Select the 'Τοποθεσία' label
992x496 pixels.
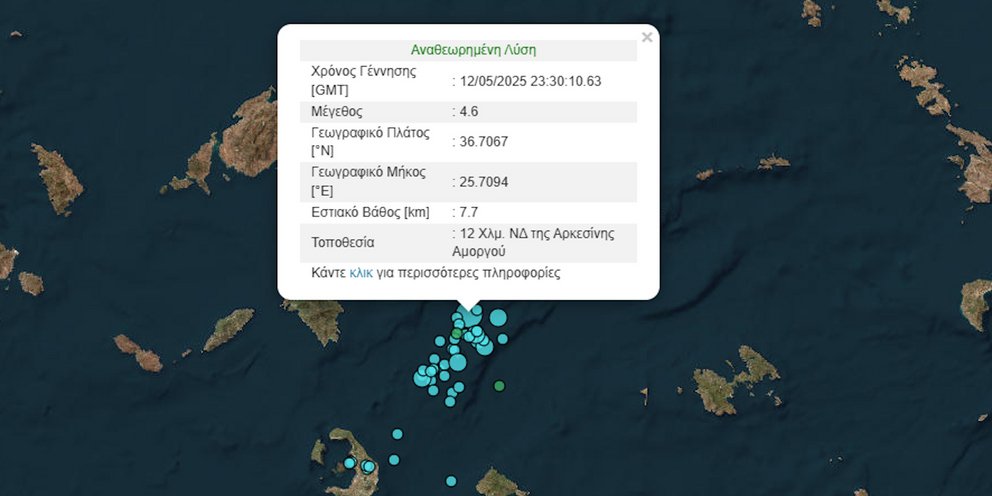click(x=342, y=243)
